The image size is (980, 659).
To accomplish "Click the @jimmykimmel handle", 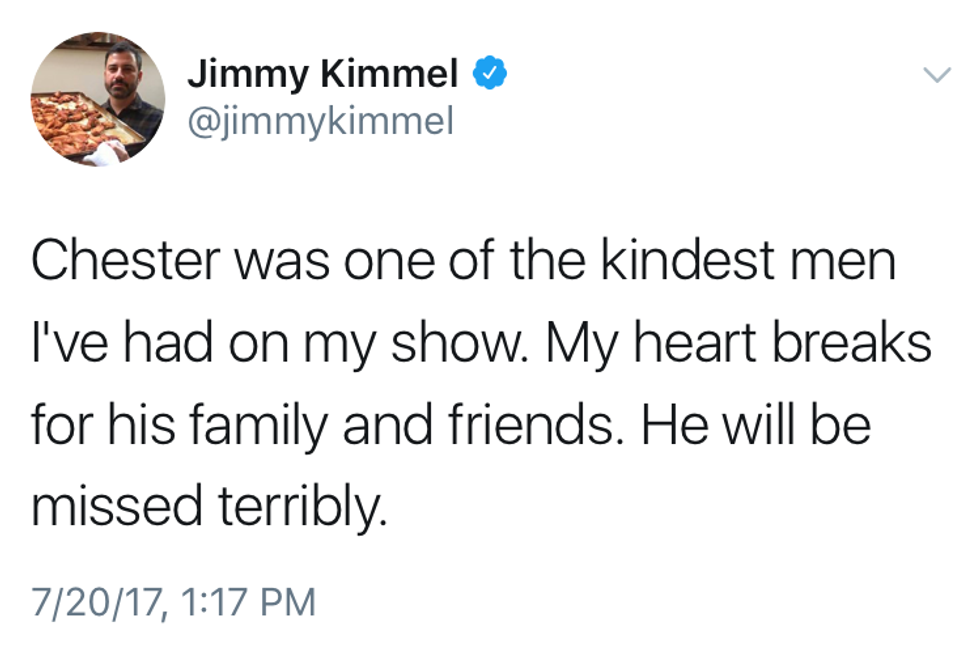I will pos(320,122).
